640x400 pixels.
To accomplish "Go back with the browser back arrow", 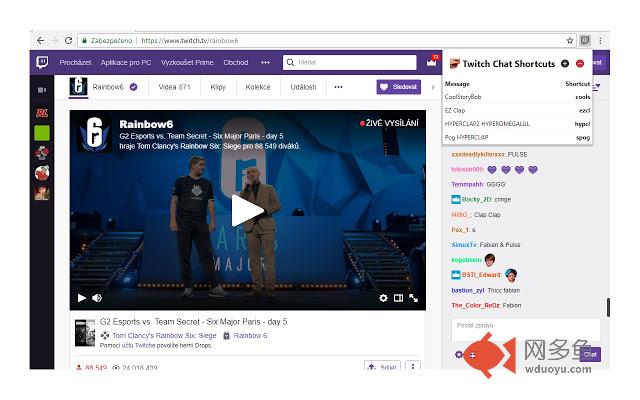I will coord(40,40).
